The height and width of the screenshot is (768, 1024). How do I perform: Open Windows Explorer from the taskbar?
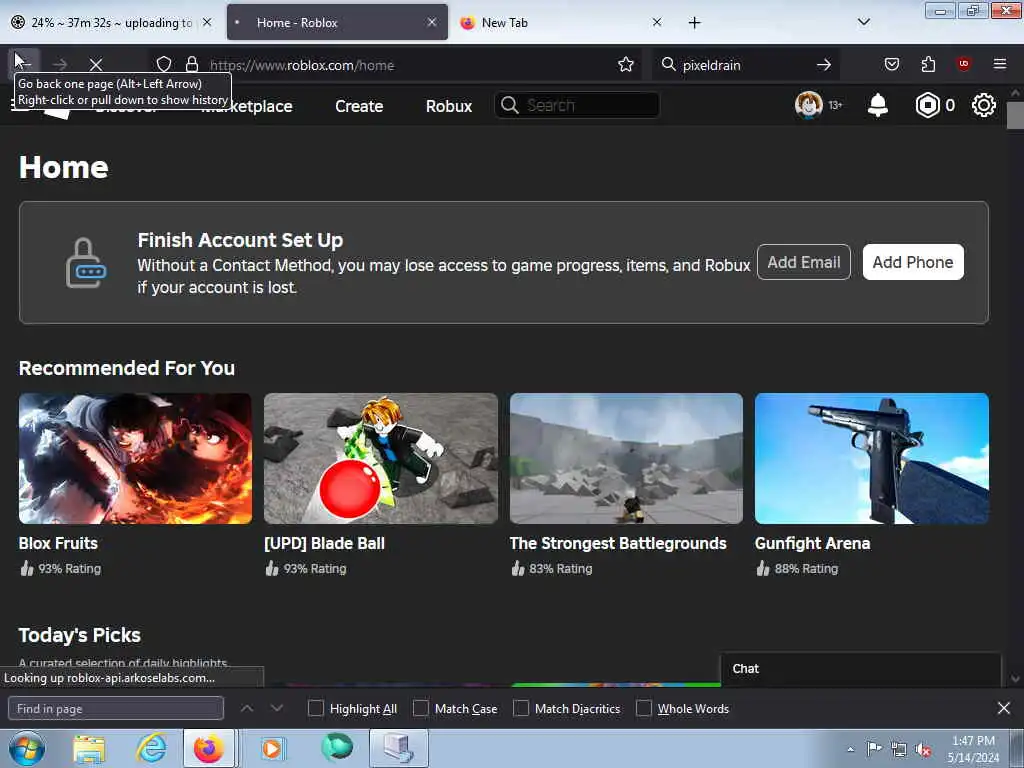(x=89, y=749)
